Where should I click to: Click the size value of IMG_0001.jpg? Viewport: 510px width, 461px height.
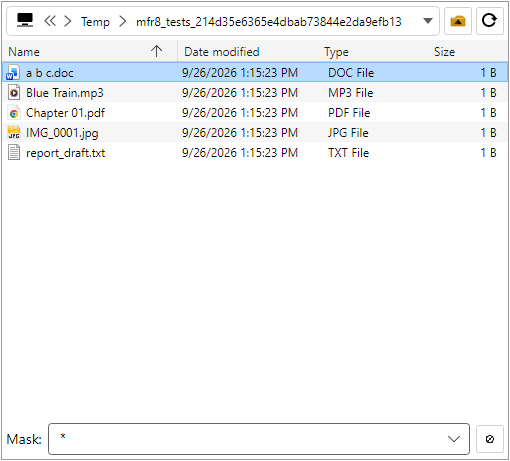488,133
